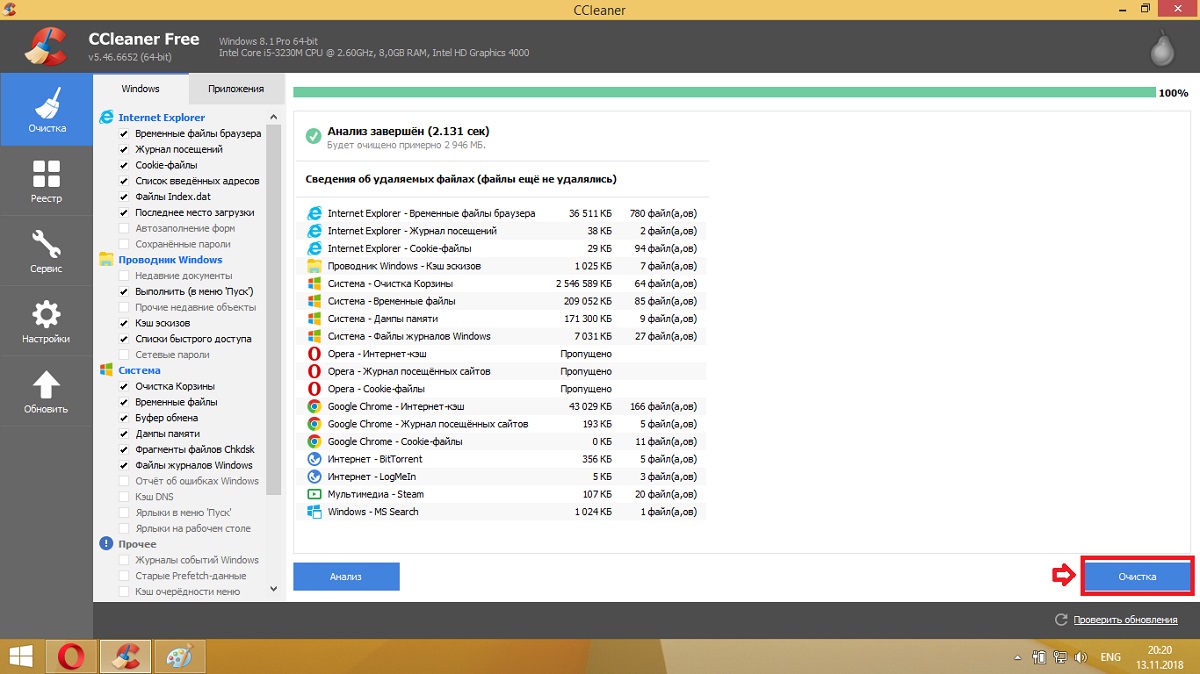
Task: Click the volume icon in system tray
Action: (x=1079, y=657)
